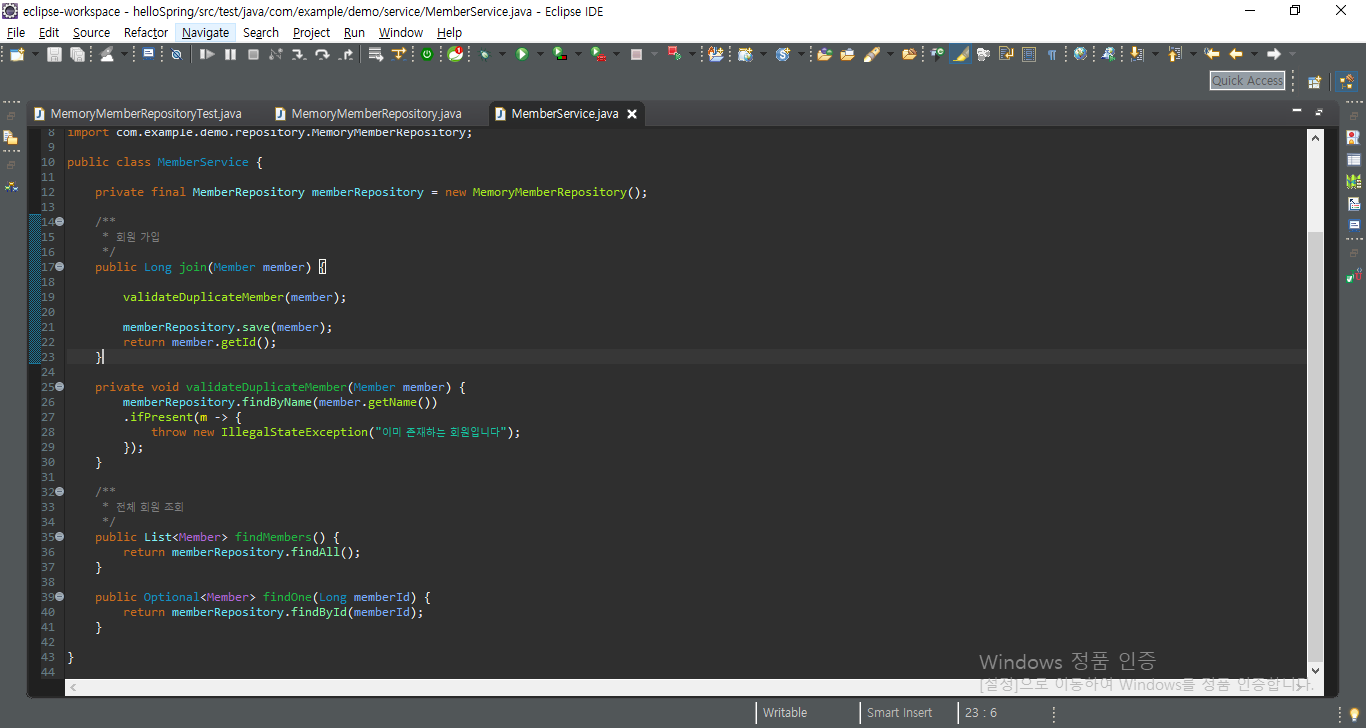Click the Quick Access search field
The image size is (1366, 728).
(x=1247, y=81)
